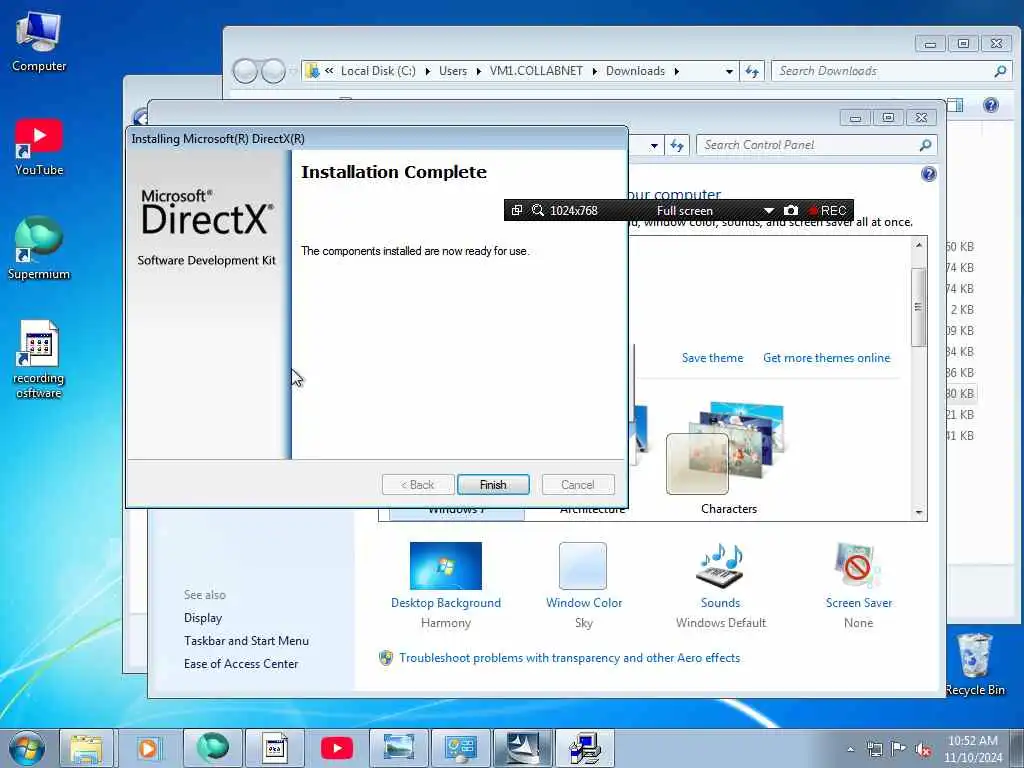Screen dimensions: 1024x768
Task: Click the recorder camera snapshot icon
Action: pyautogui.click(x=790, y=210)
